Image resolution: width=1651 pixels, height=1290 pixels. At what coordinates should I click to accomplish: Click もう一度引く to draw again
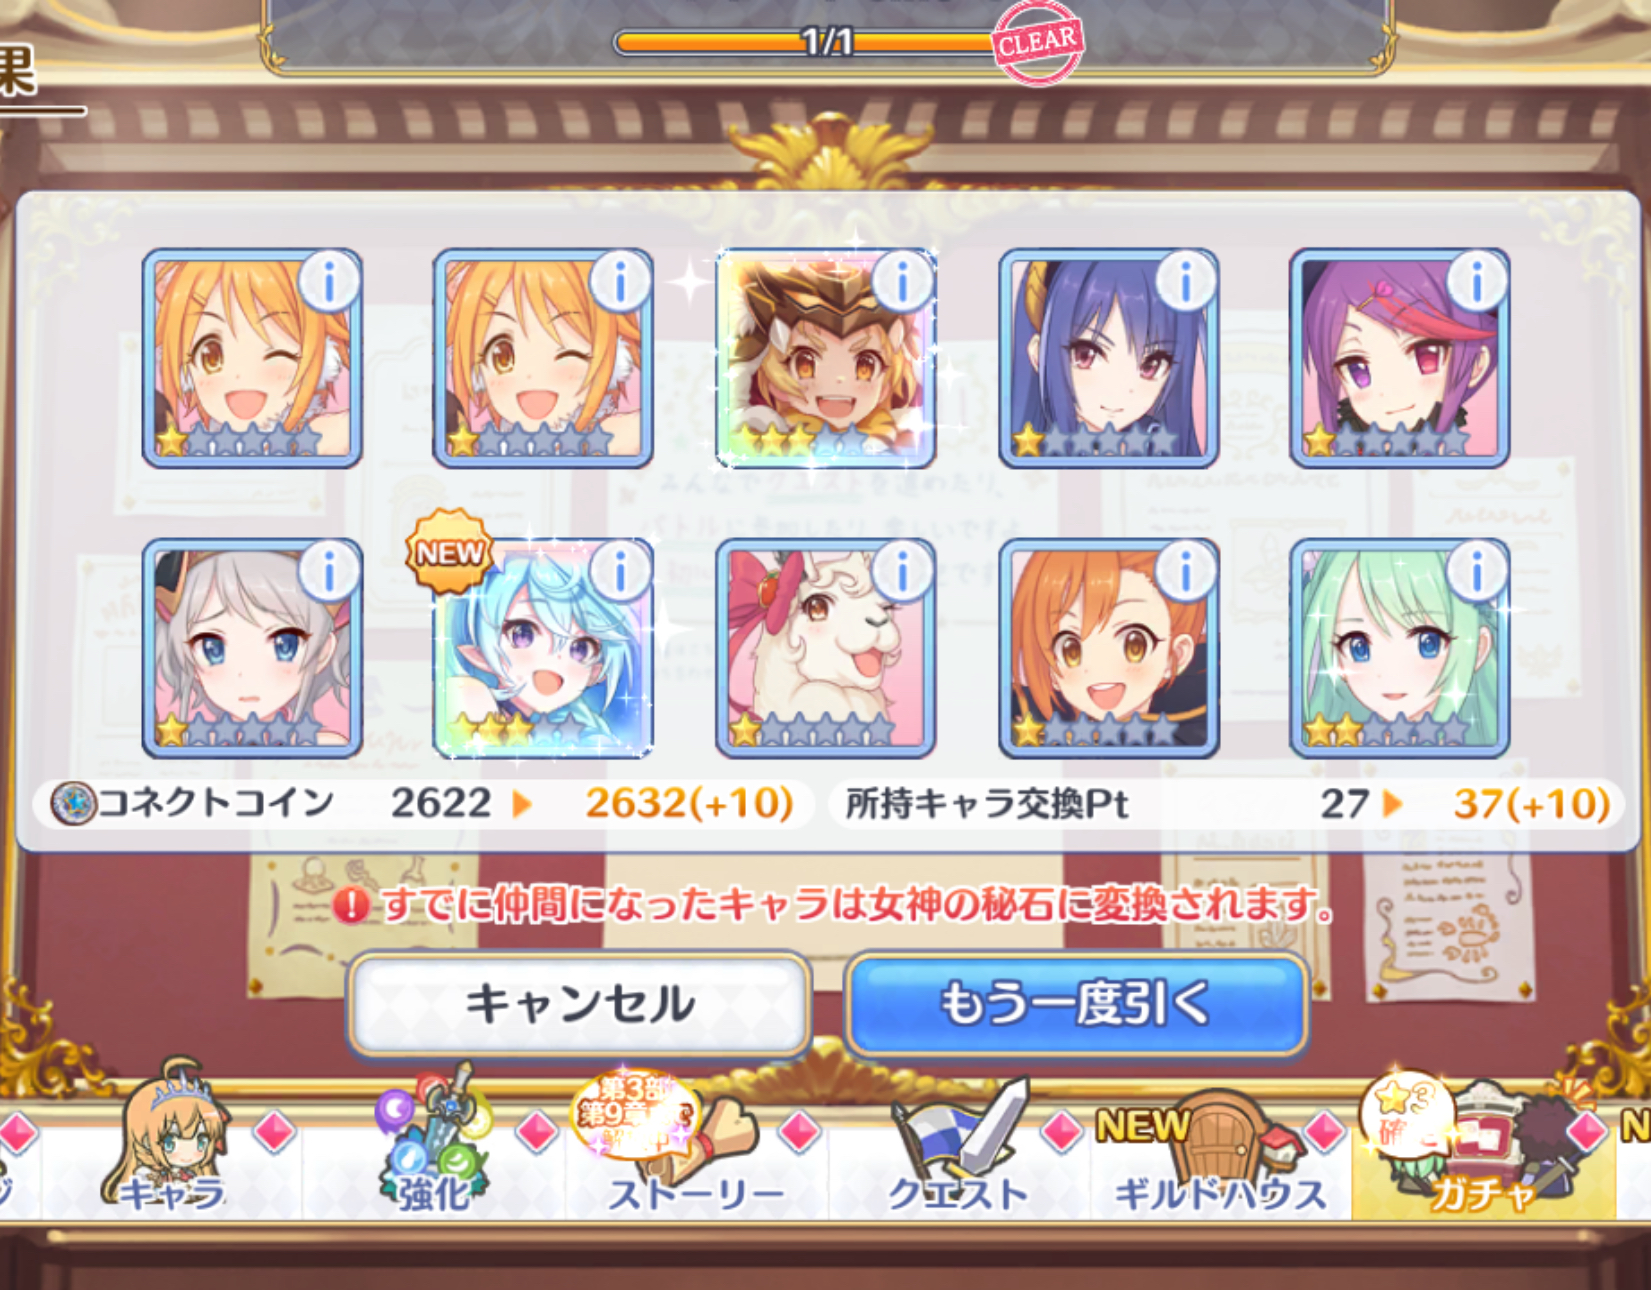(1076, 1004)
